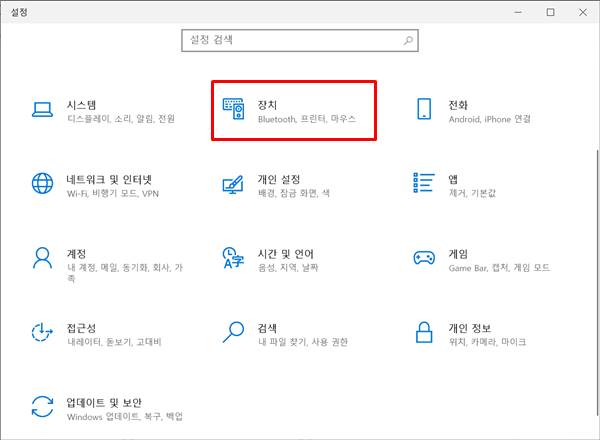Open the 게임 controller icon

click(424, 257)
